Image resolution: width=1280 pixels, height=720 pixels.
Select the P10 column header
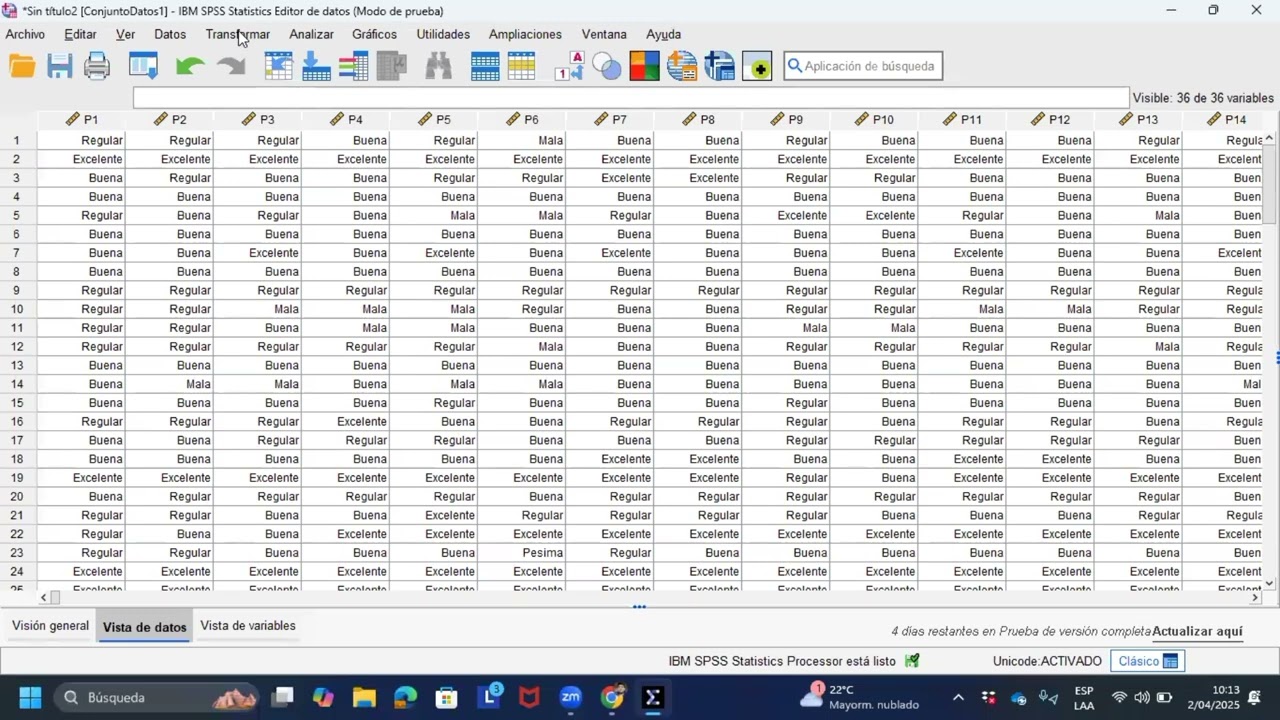[x=874, y=119]
